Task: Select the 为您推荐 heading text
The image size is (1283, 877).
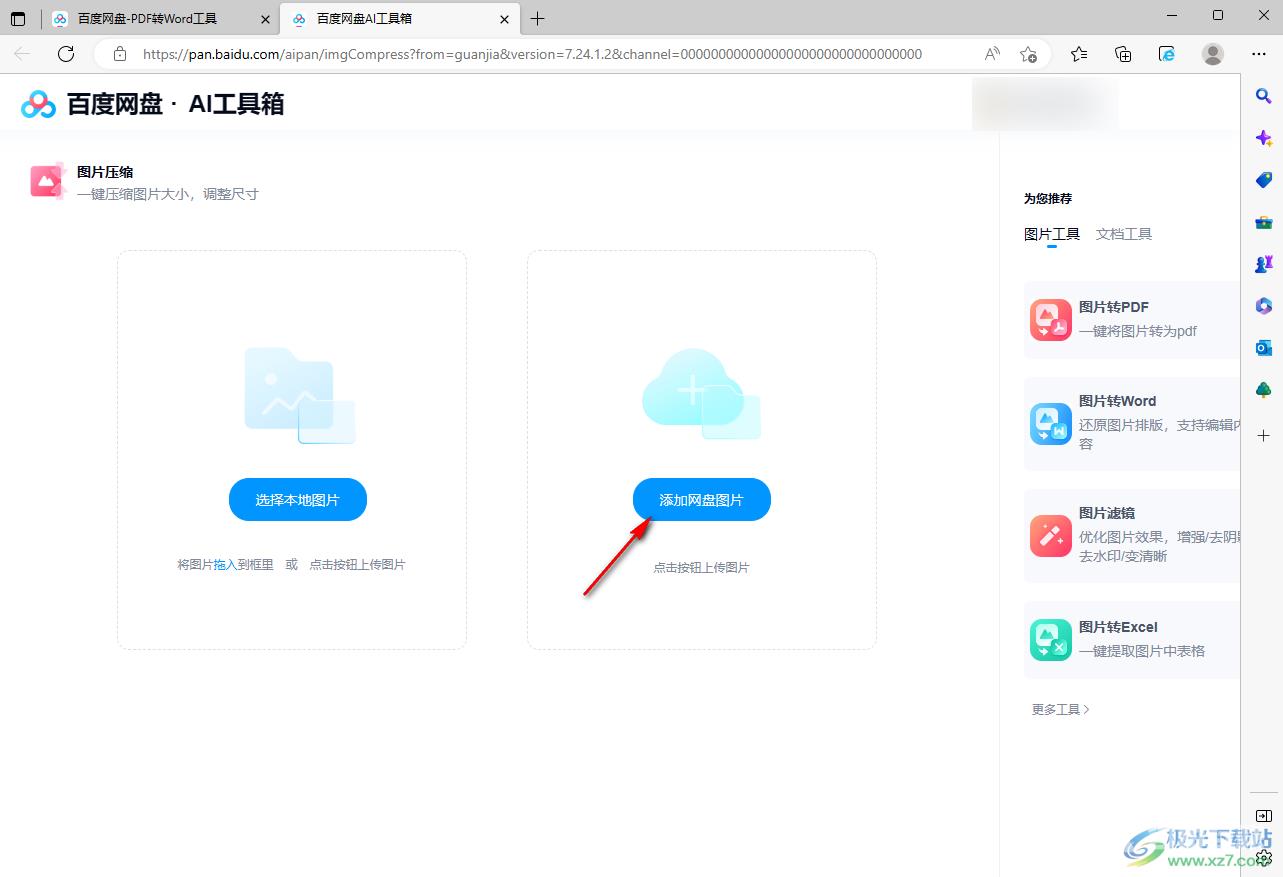Action: (1048, 198)
